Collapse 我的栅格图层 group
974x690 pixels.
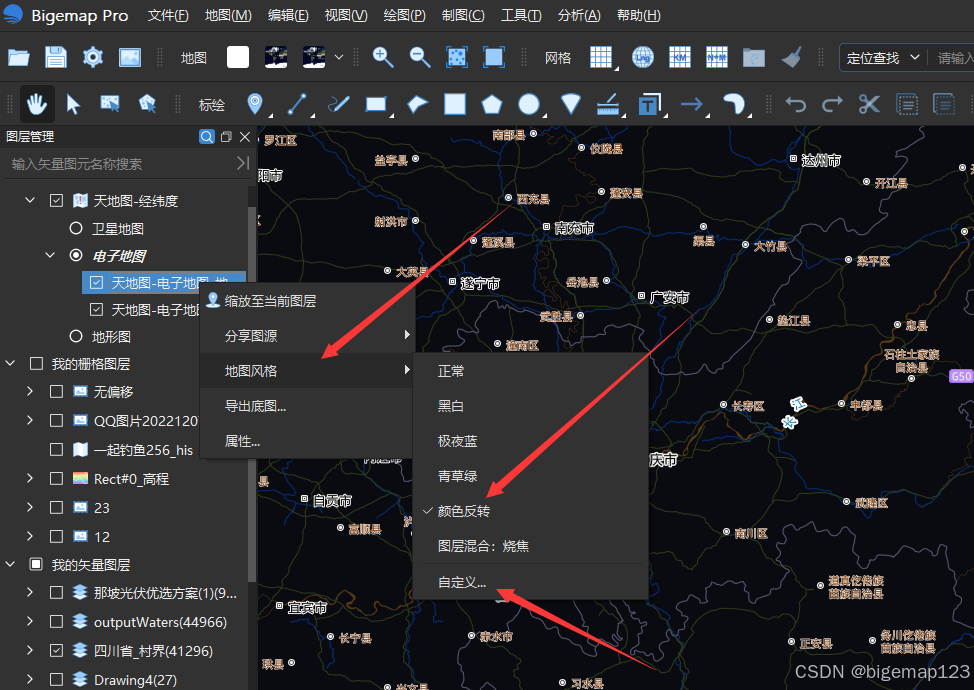(10, 363)
